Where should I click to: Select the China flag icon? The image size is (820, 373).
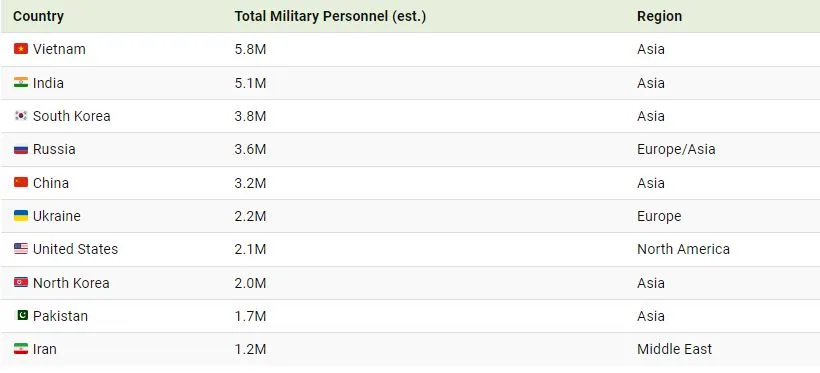tap(21, 183)
